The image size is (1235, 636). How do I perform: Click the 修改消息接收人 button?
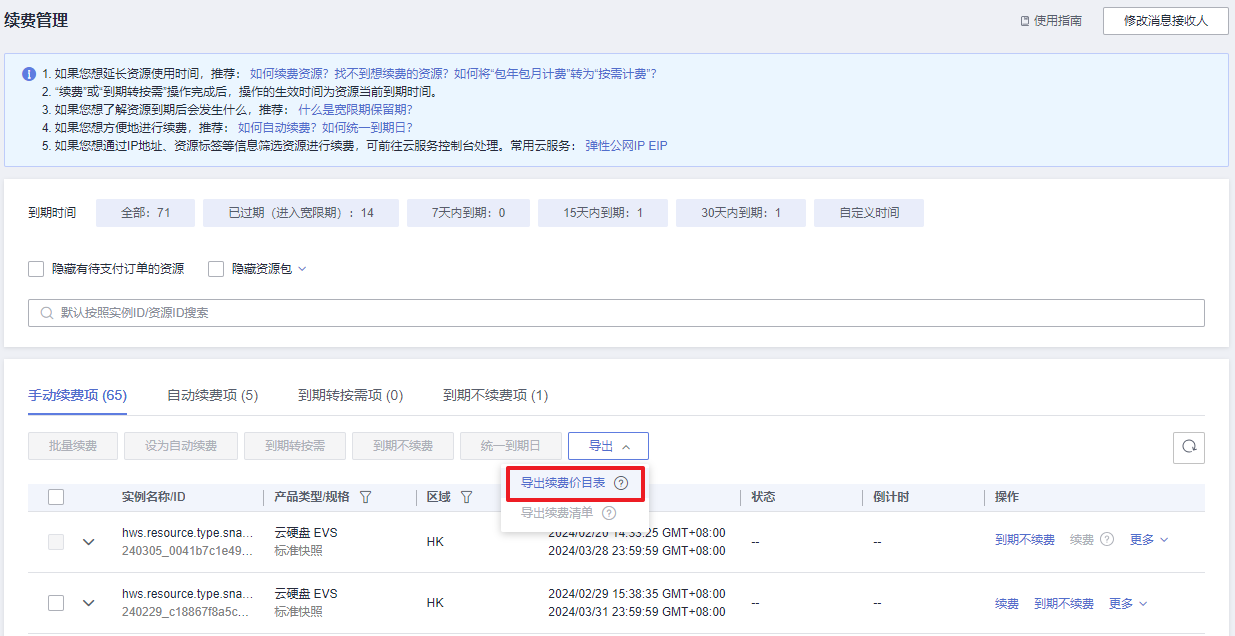tap(1165, 21)
